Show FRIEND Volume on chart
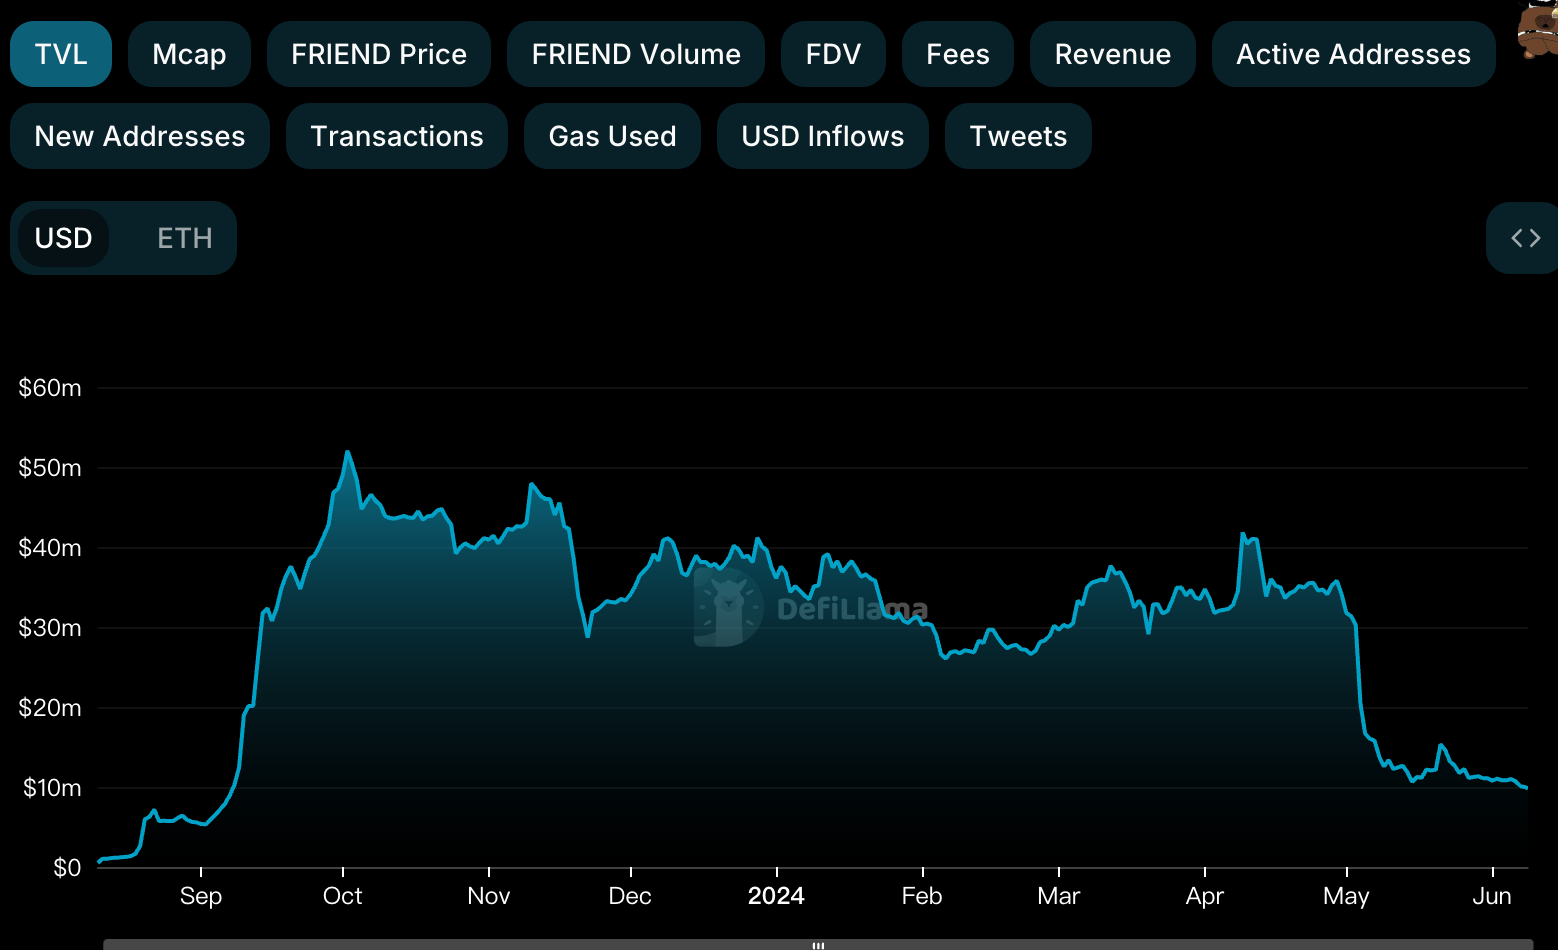Image resolution: width=1558 pixels, height=950 pixels. 636,54
